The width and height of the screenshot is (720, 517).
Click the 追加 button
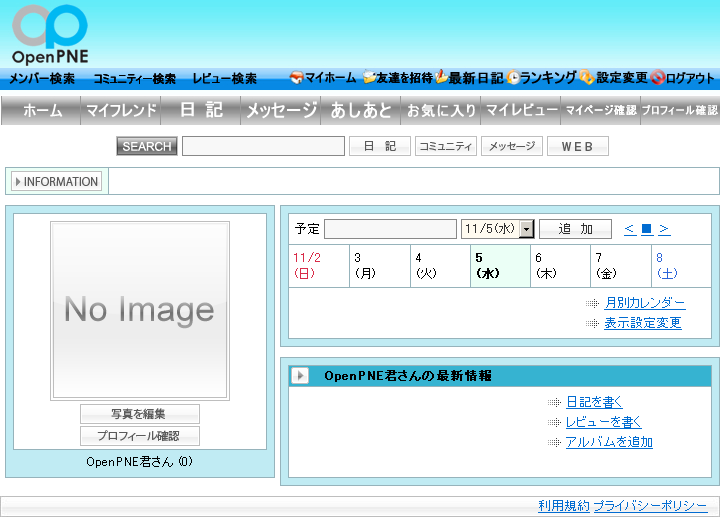pos(575,229)
